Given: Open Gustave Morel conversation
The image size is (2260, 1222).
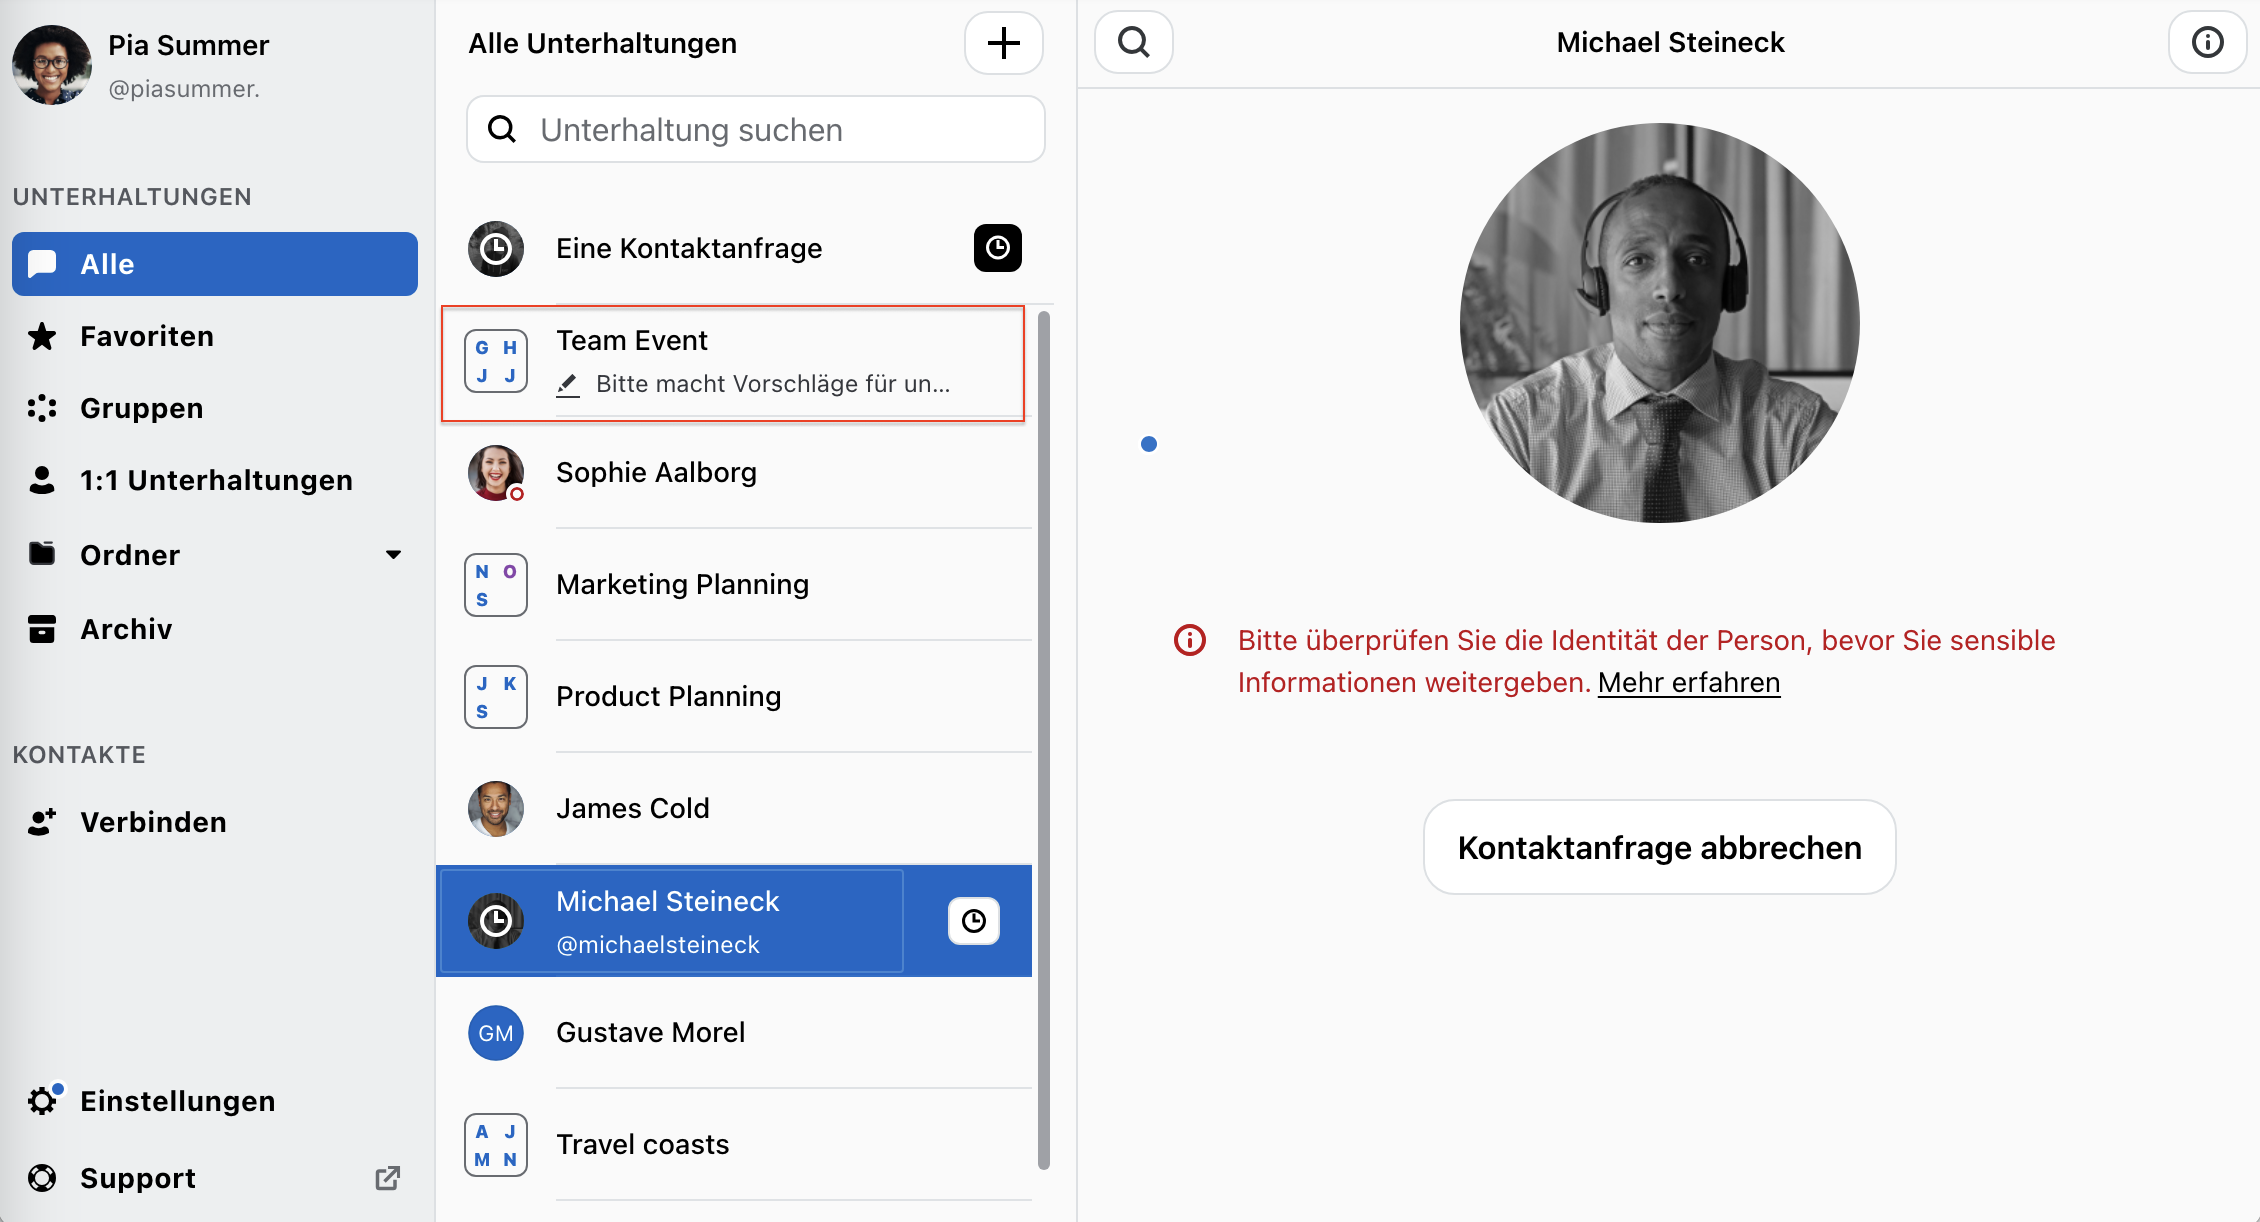Looking at the screenshot, I should pyautogui.click(x=735, y=1033).
